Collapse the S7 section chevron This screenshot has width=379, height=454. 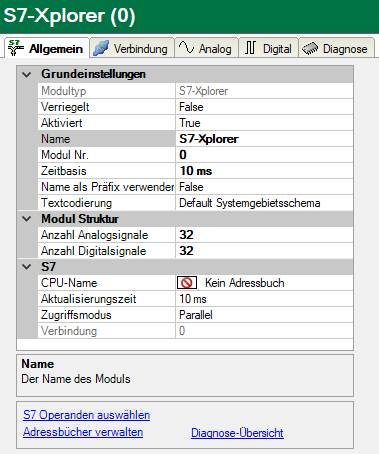pyautogui.click(x=27, y=267)
